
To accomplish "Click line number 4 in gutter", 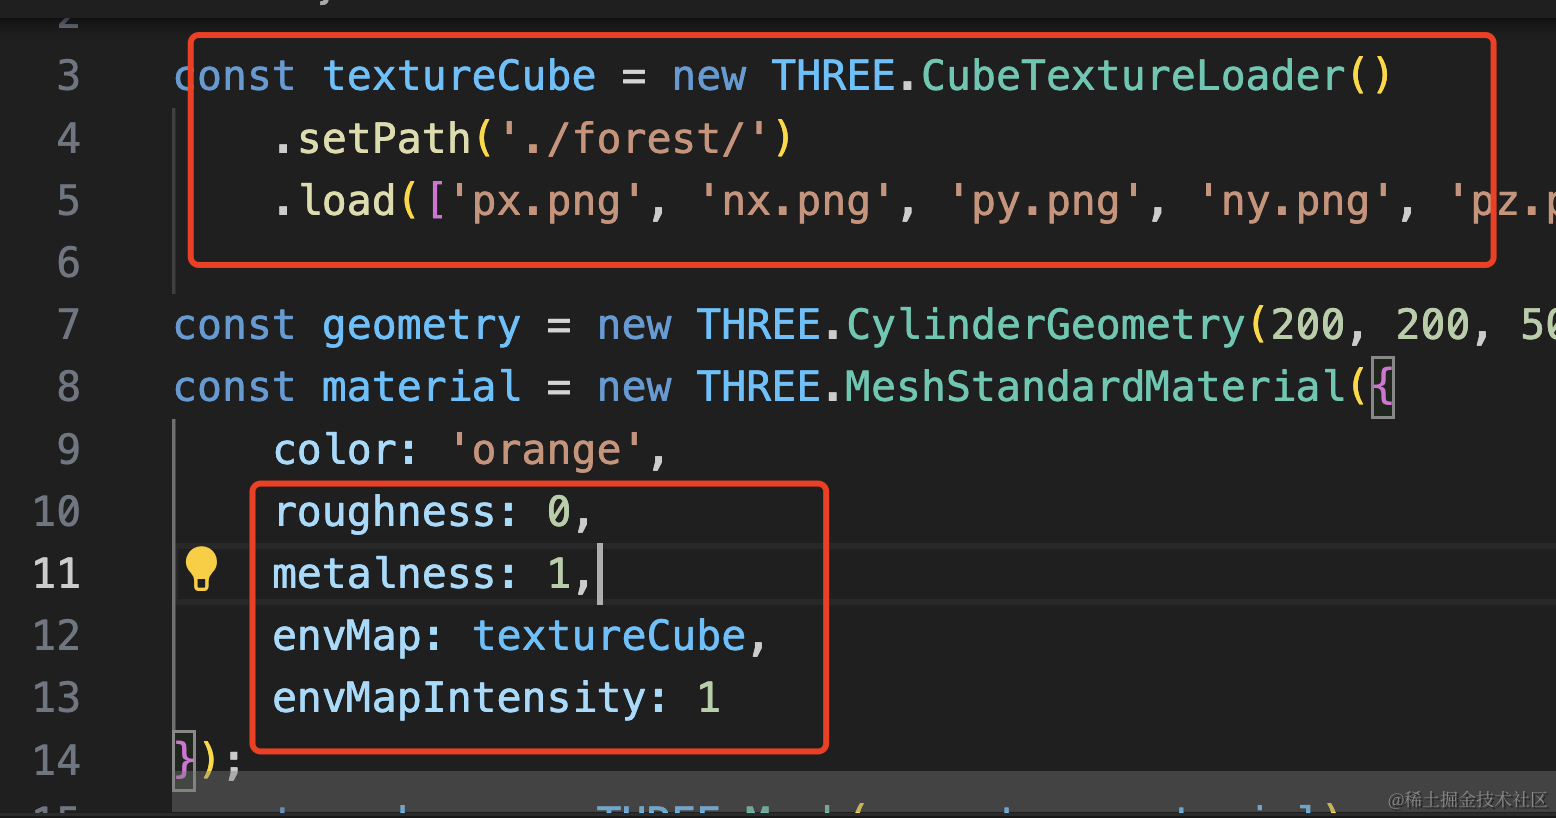I will click(68, 138).
